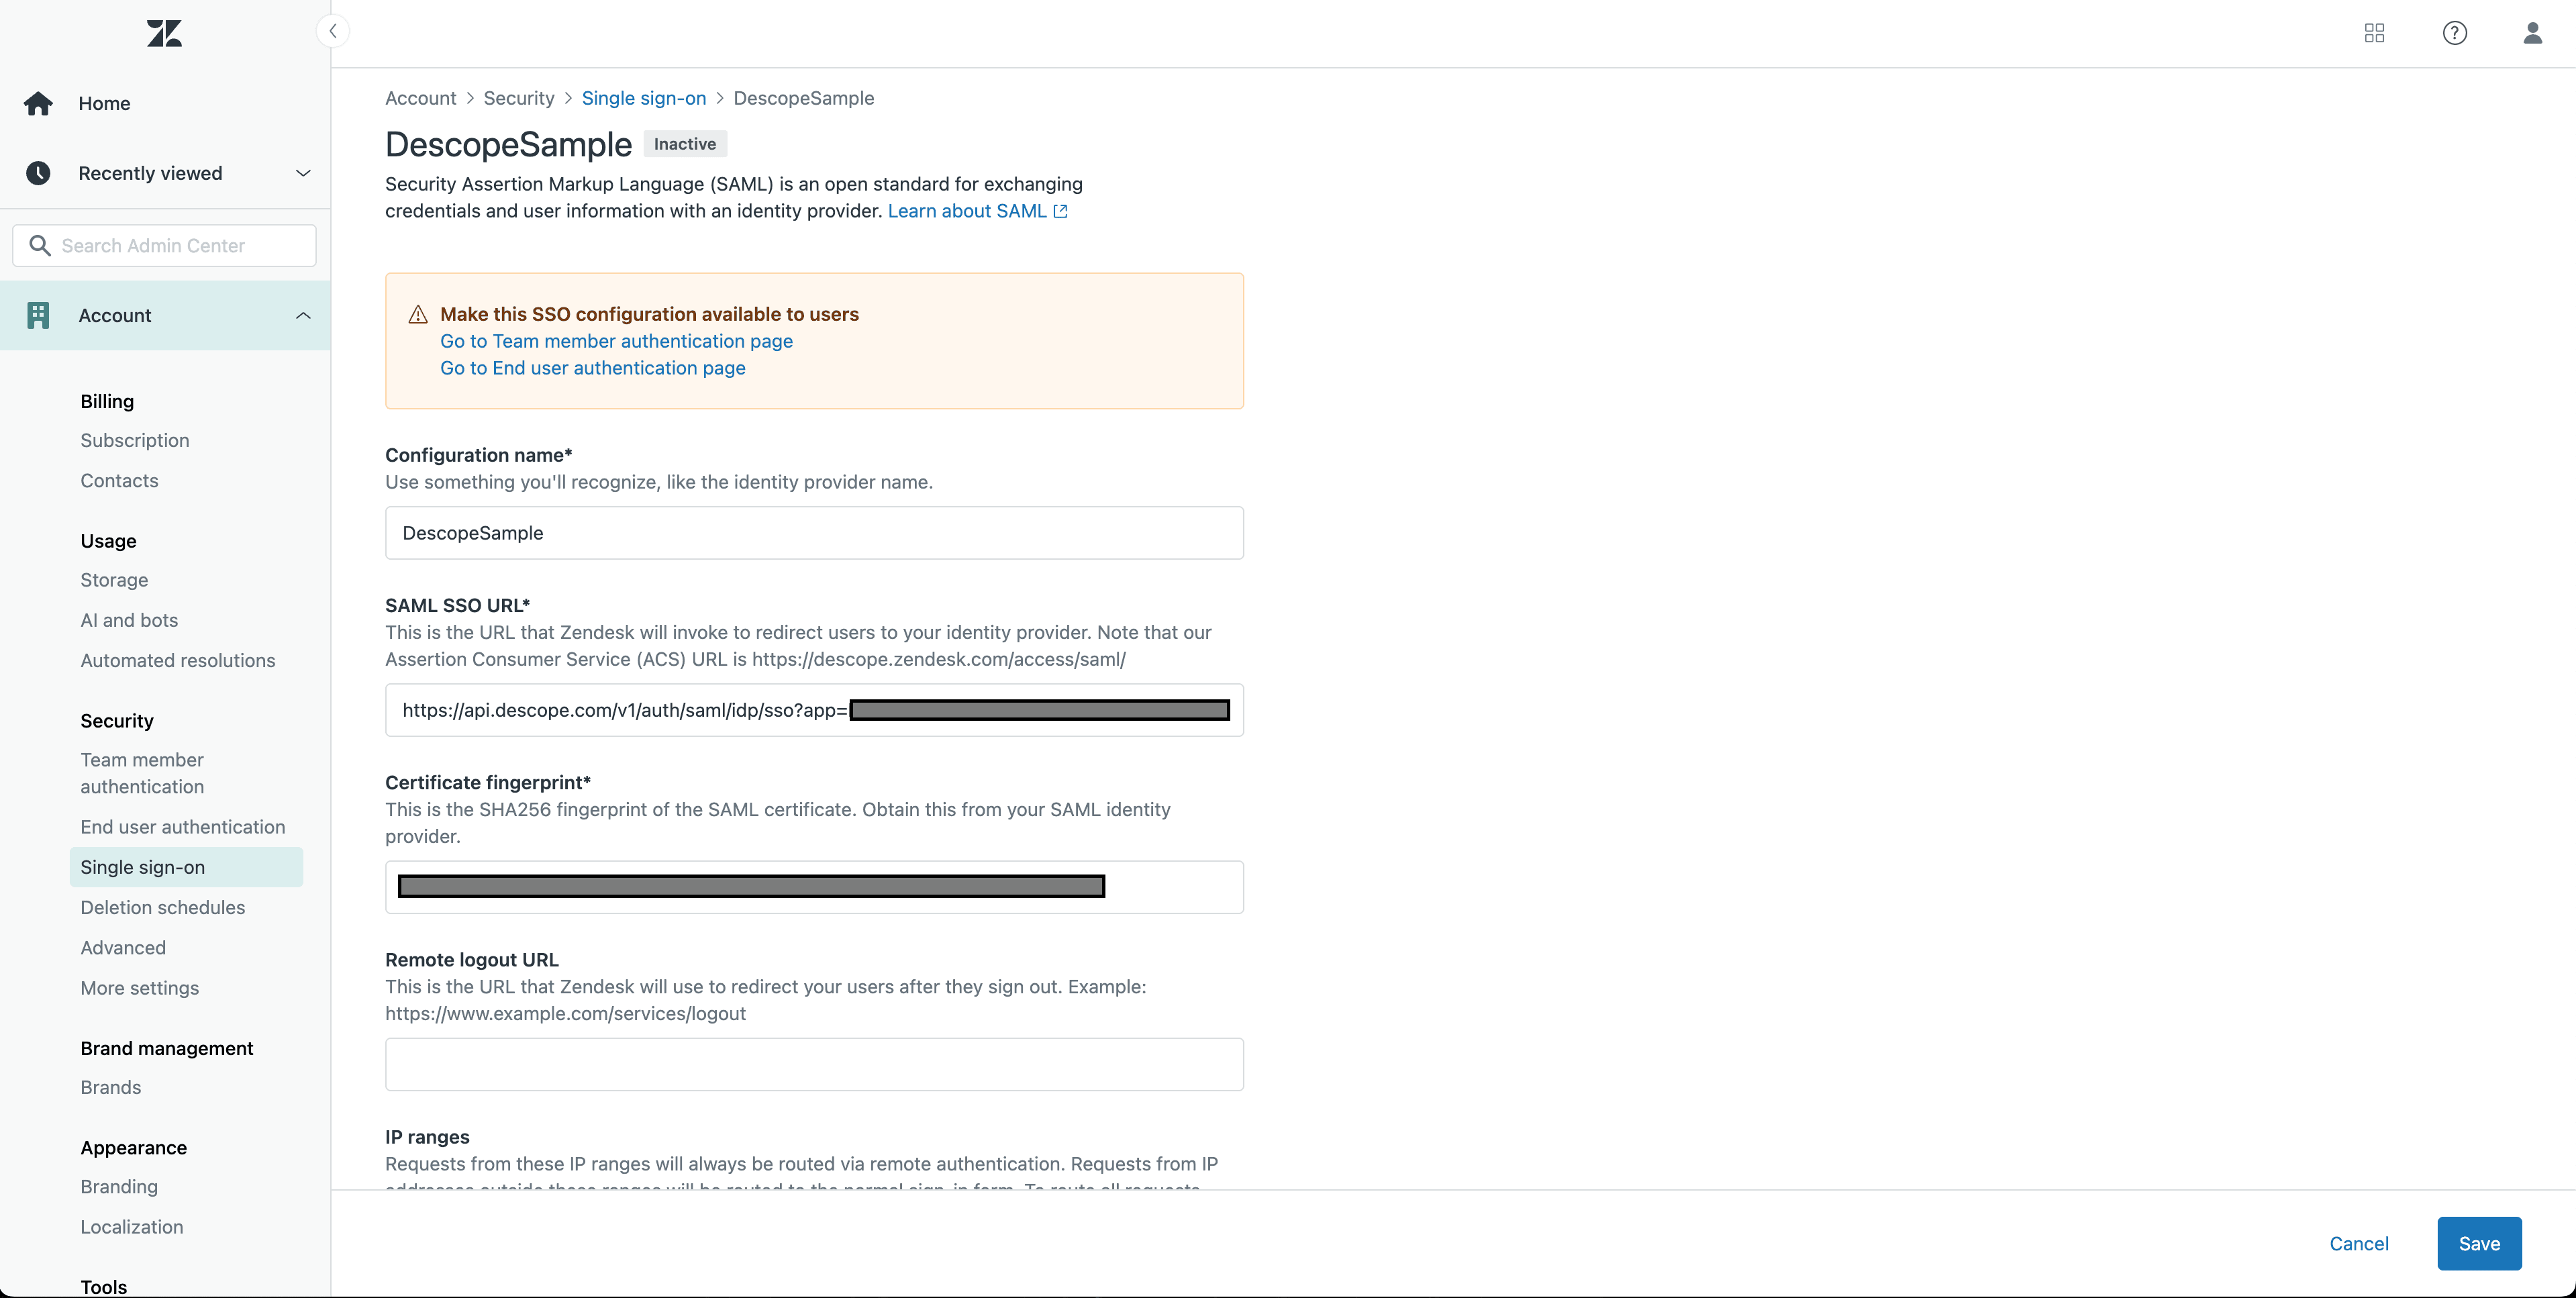Select the Single sign-on menu item

[x=142, y=864]
